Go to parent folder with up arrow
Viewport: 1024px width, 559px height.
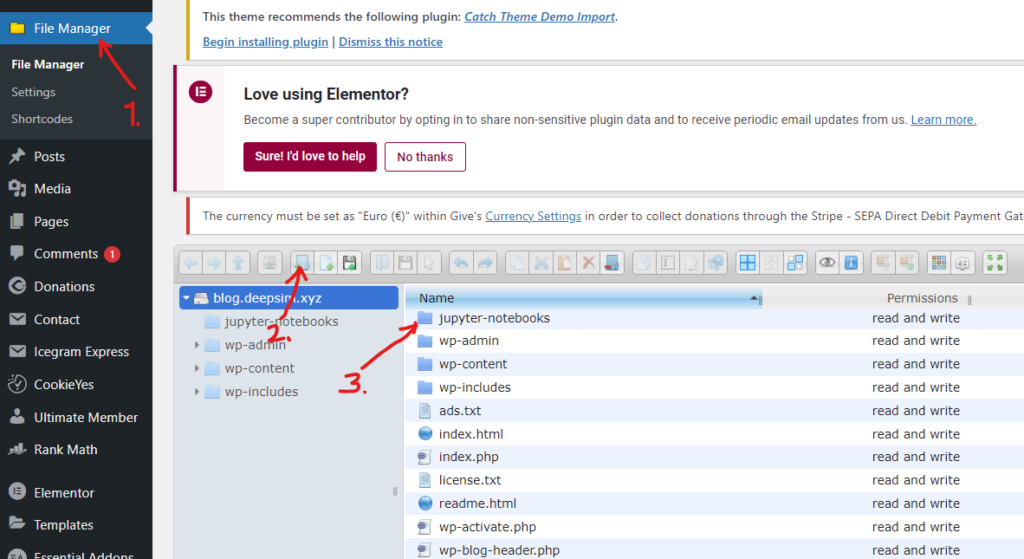(x=238, y=263)
